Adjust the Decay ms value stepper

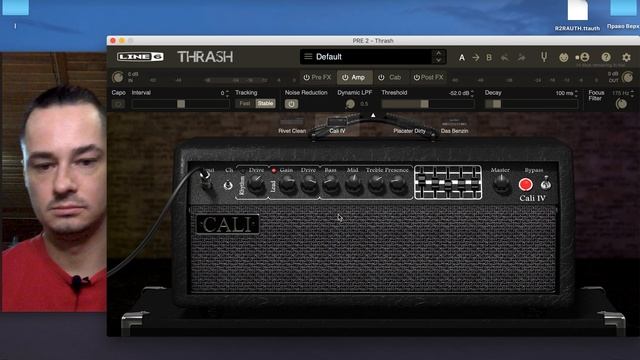pyautogui.click(x=576, y=93)
